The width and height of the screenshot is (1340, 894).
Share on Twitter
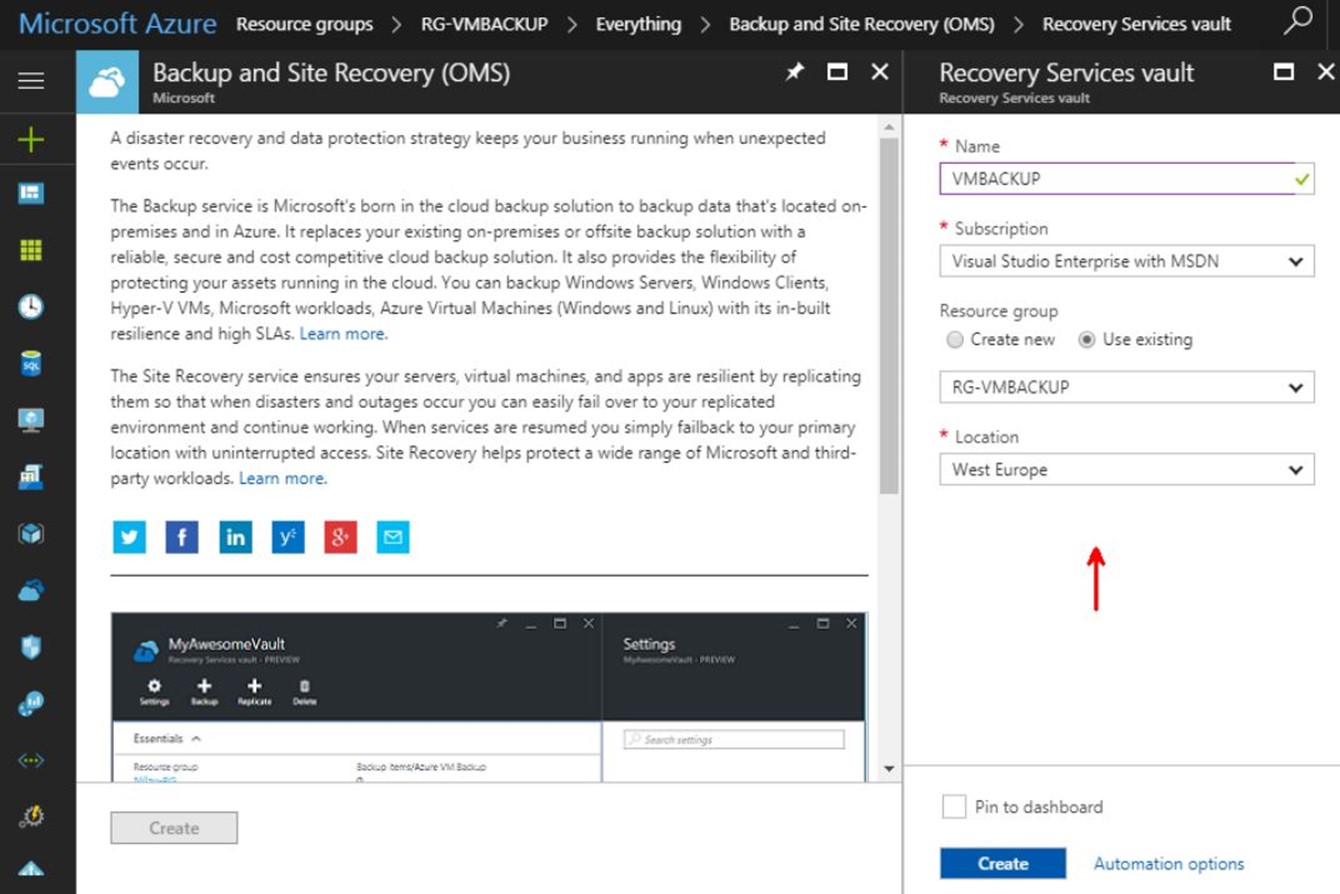129,537
